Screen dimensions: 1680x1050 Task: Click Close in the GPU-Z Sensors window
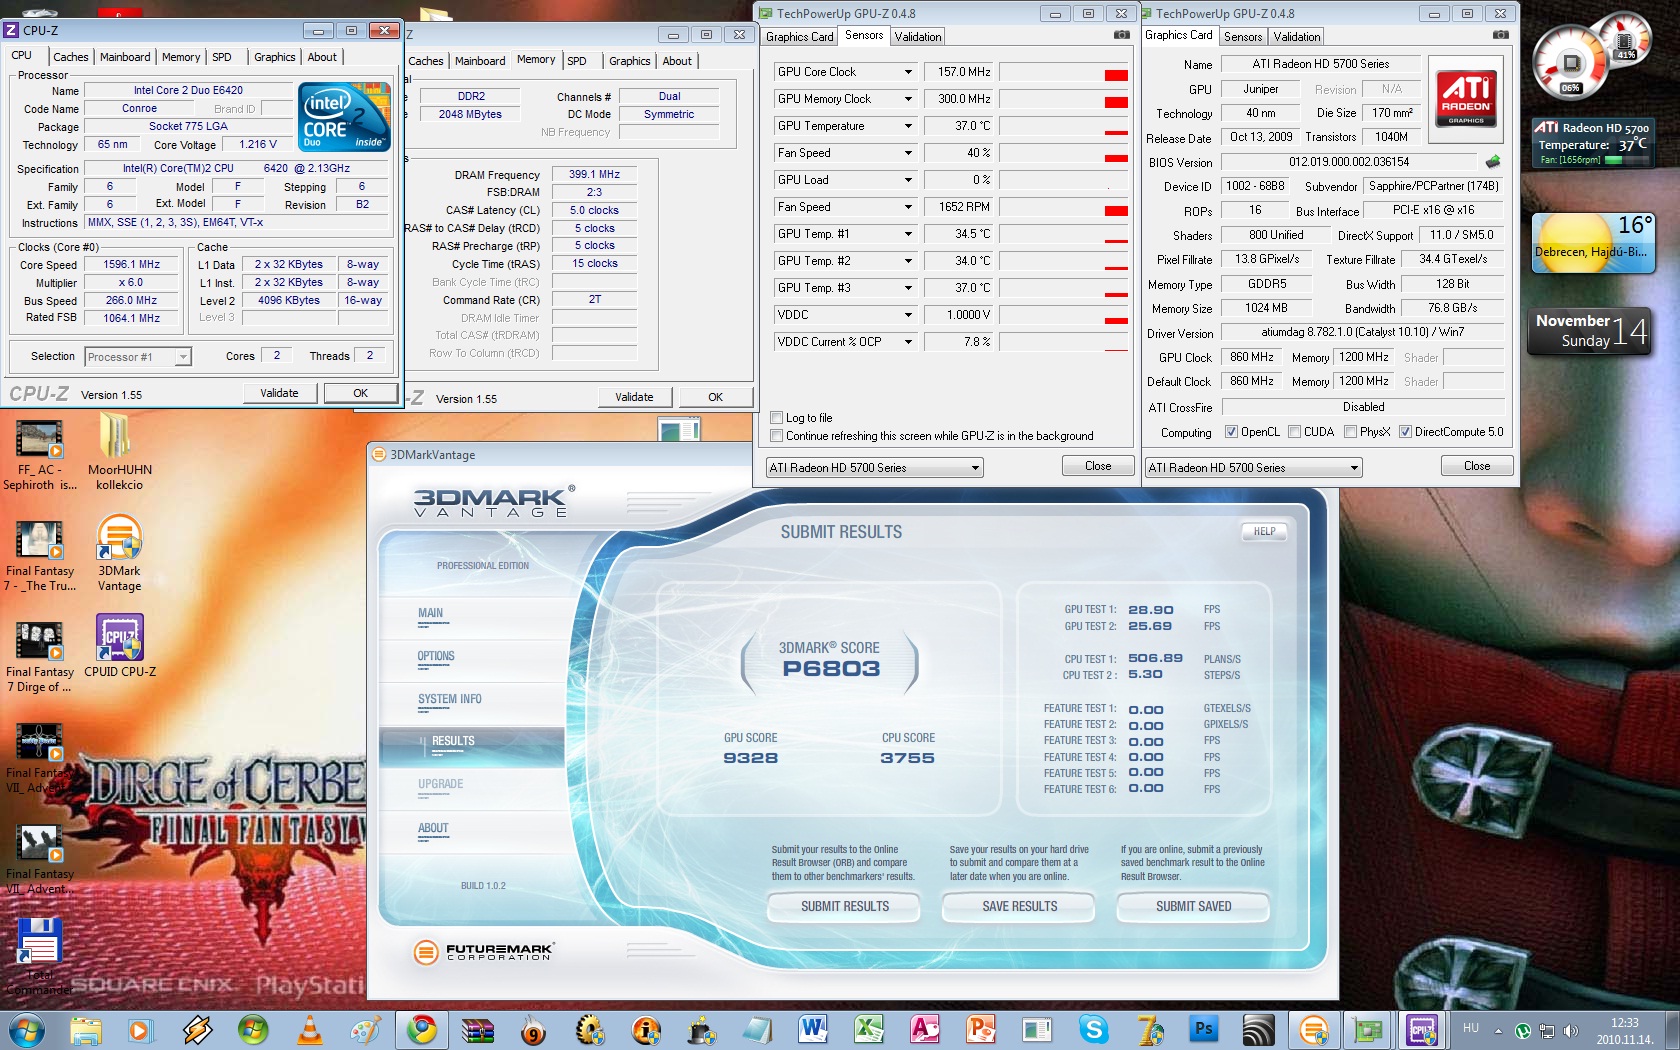1098,466
